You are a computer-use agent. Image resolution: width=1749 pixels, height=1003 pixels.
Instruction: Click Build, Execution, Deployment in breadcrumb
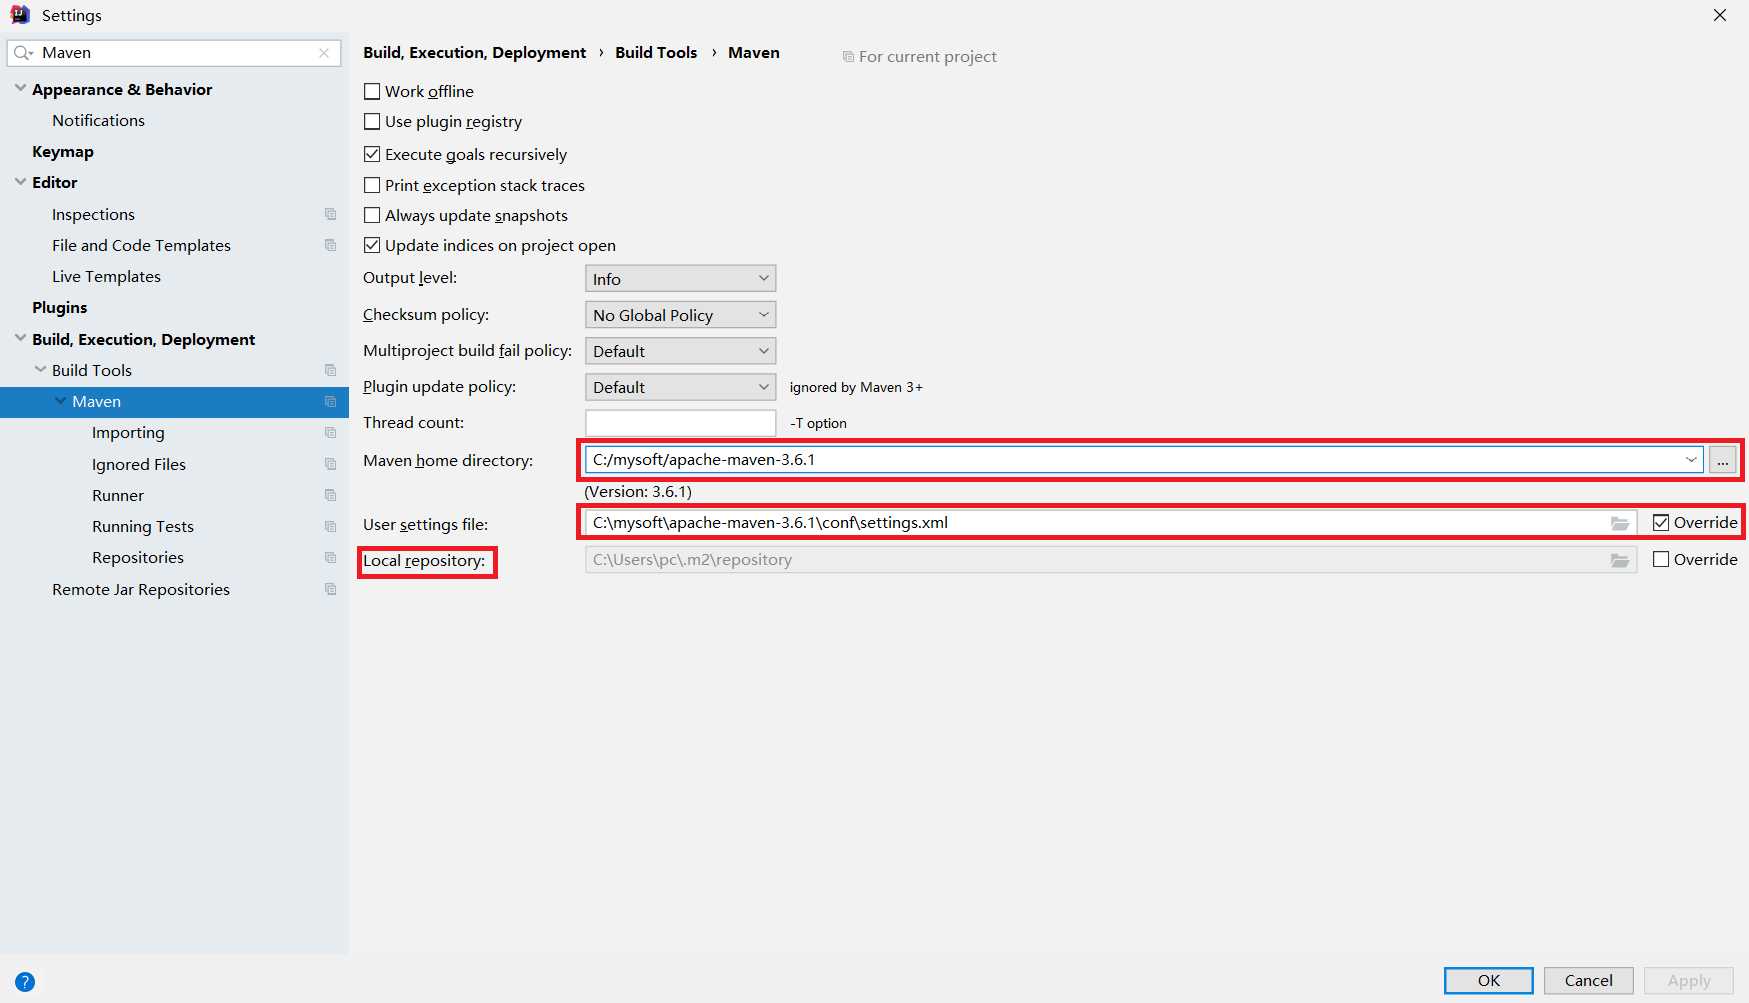[474, 52]
